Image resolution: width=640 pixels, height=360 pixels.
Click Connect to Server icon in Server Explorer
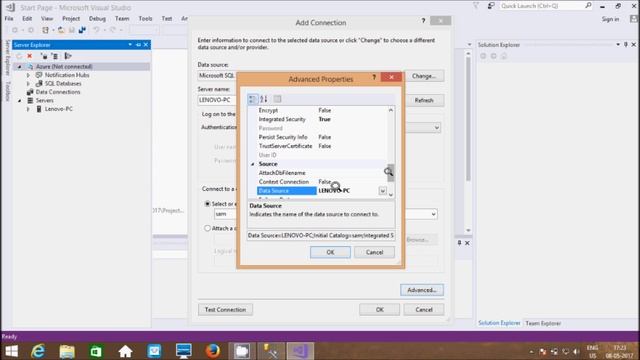(54, 56)
